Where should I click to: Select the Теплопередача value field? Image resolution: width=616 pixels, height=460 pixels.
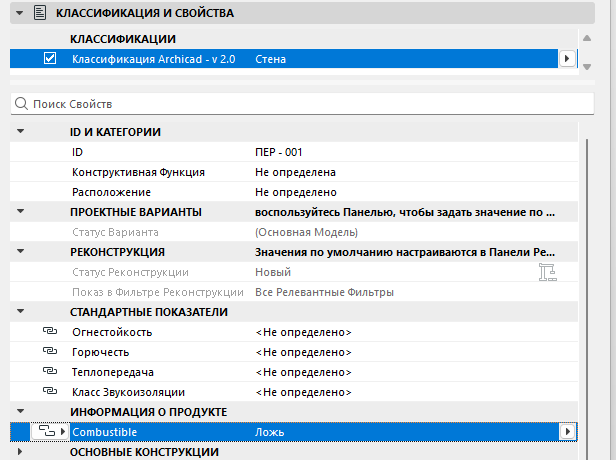303,372
